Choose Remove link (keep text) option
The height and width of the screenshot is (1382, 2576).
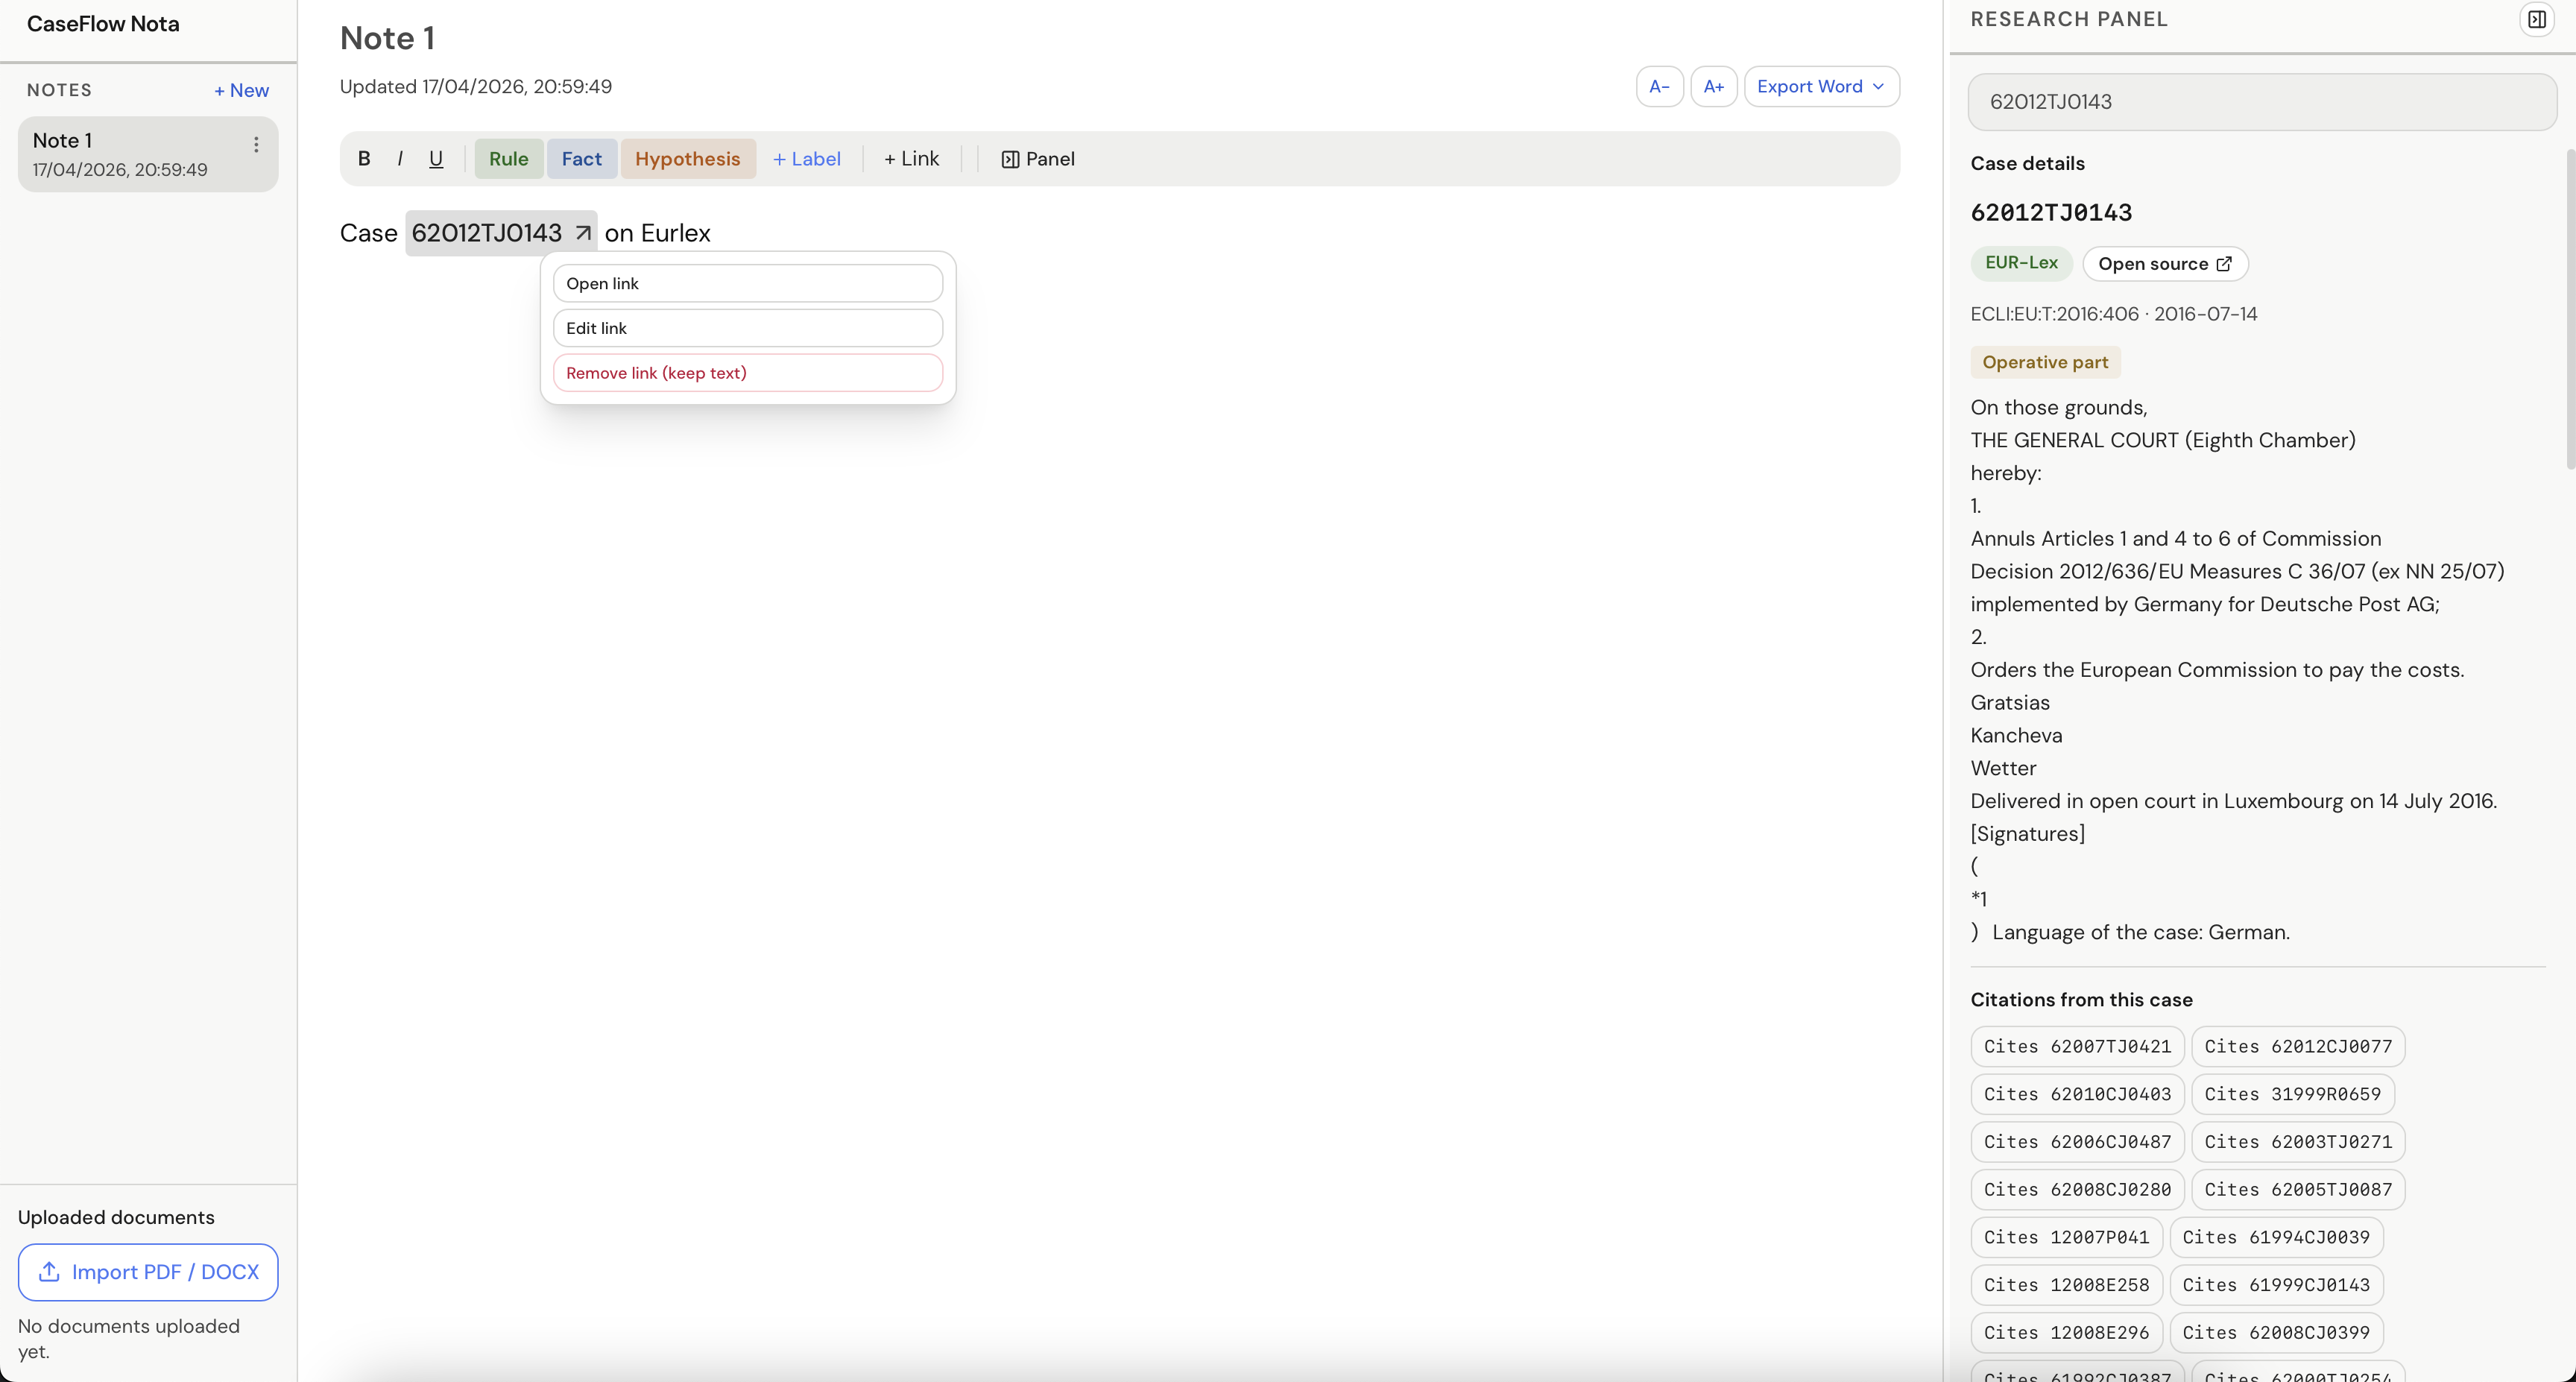(x=748, y=372)
